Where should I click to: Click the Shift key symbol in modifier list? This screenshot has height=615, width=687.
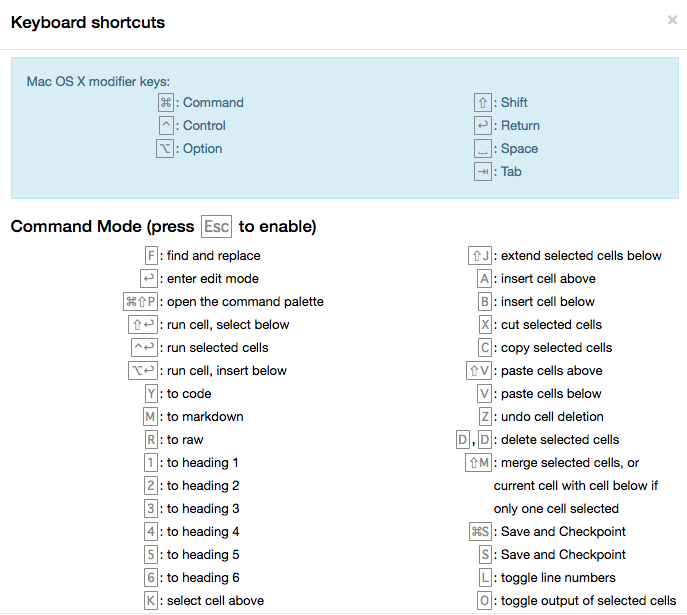point(482,102)
